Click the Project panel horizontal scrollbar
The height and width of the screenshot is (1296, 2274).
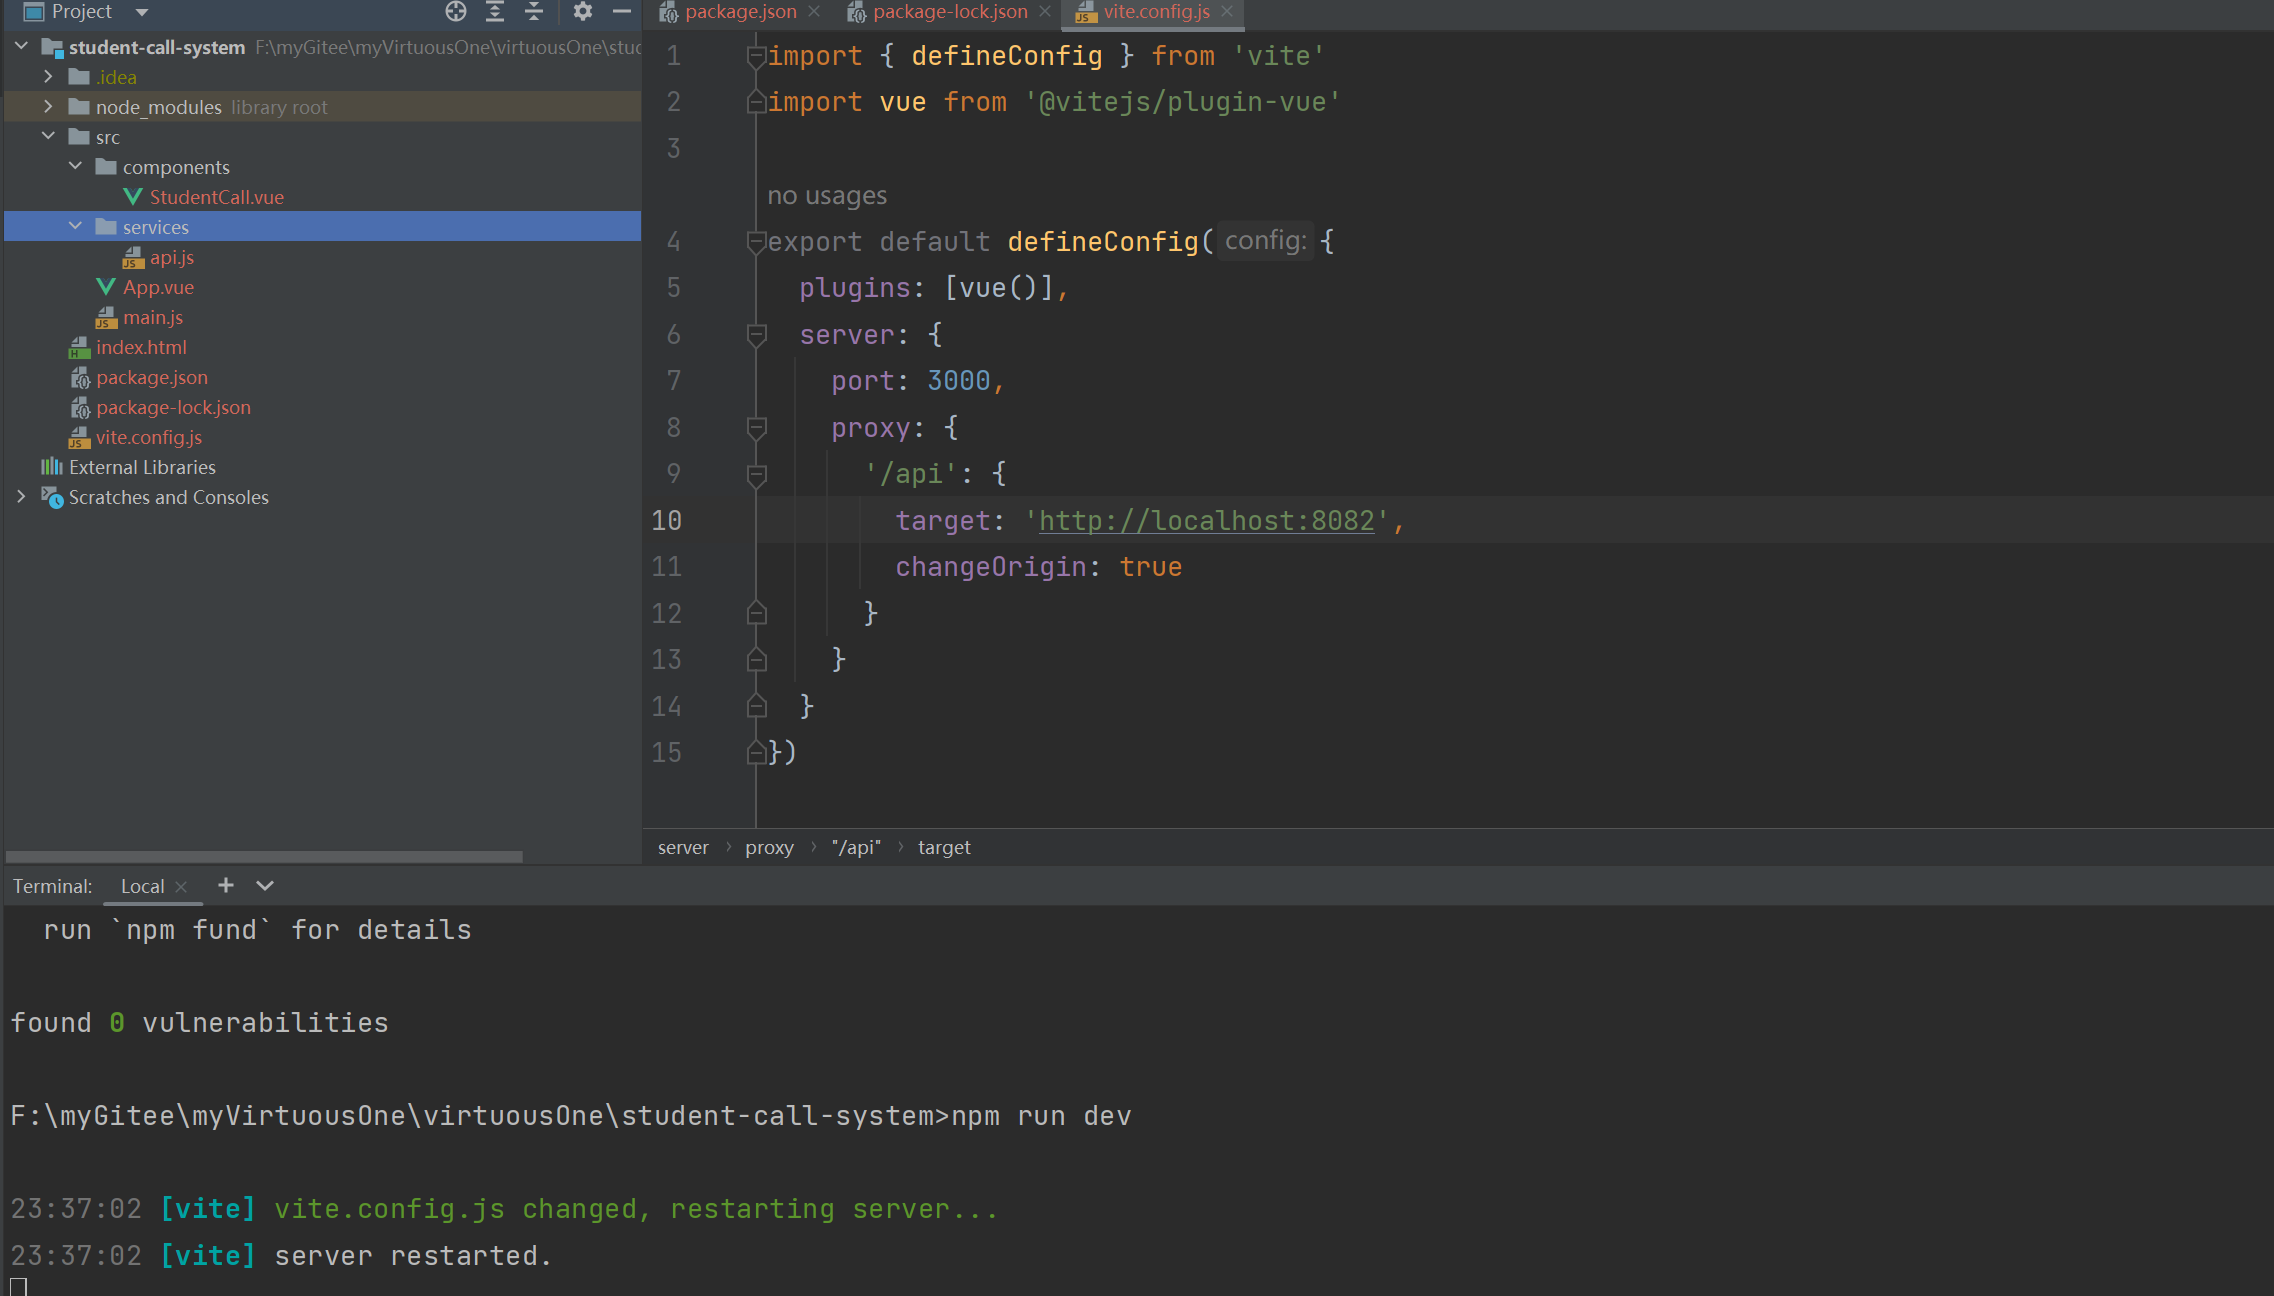click(x=264, y=857)
